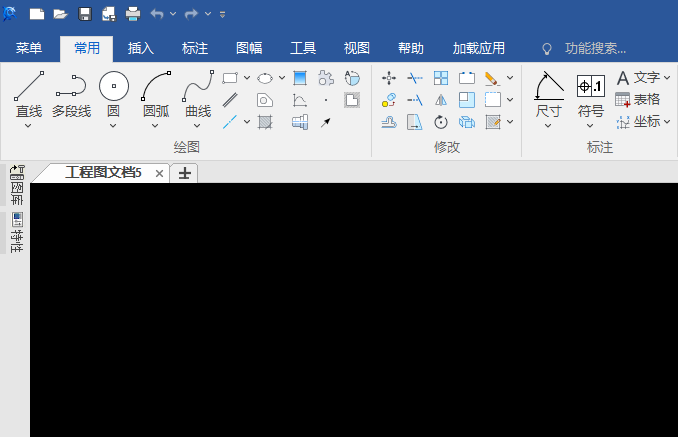Viewport: 678px width, 437px height.
Task: Expand the 尺寸 dimension dropdown
Action: [x=548, y=126]
